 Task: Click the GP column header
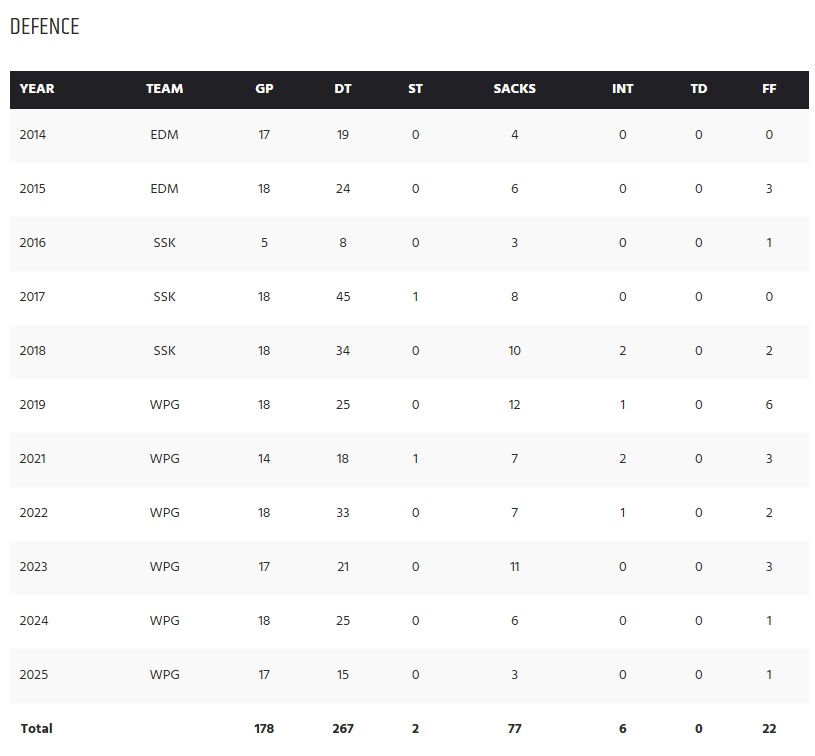tap(264, 89)
